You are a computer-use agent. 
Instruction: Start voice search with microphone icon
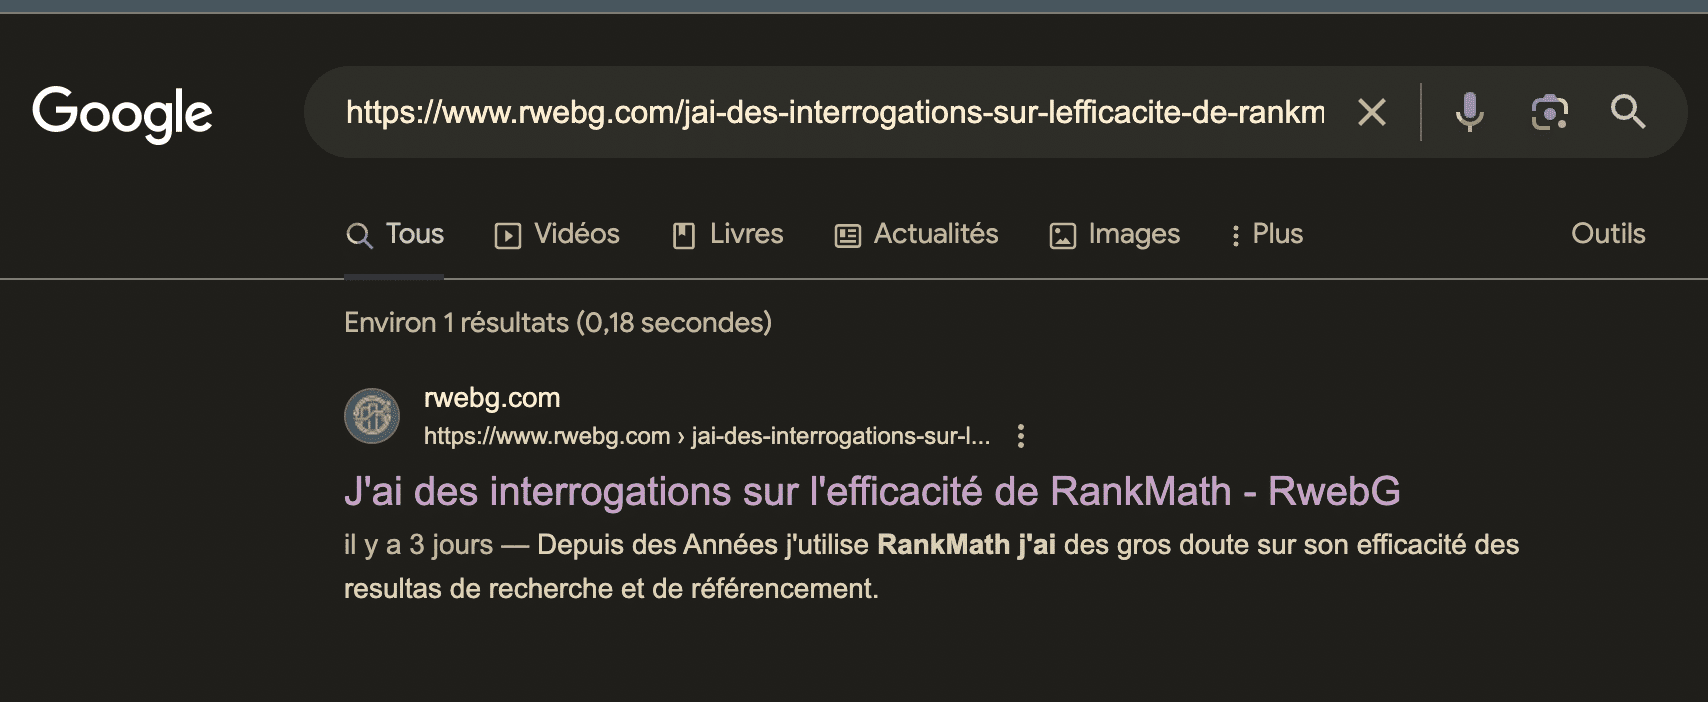(1469, 112)
